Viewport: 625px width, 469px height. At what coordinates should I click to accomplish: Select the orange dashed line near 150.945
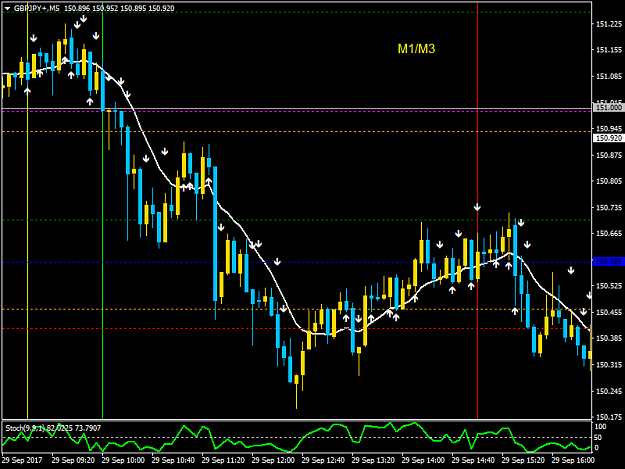tap(297, 131)
